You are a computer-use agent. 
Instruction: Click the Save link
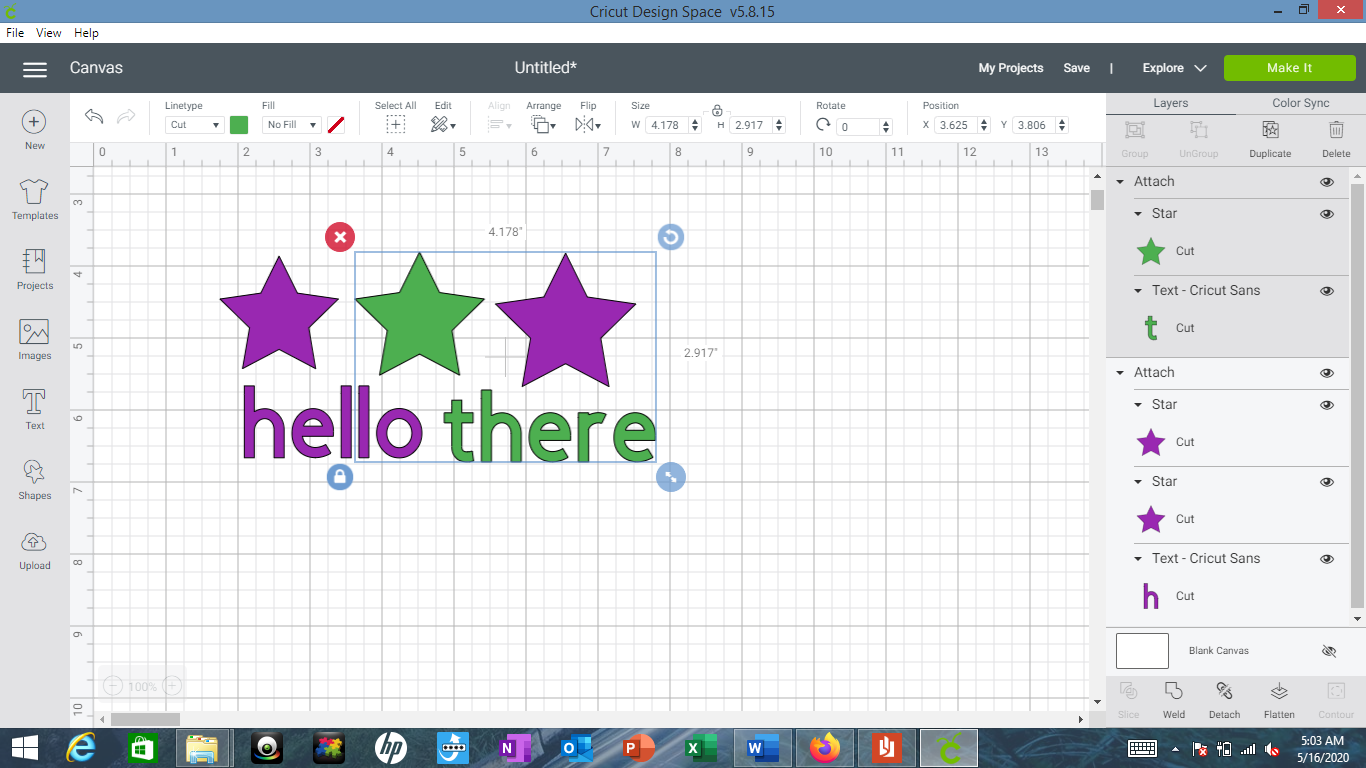pyautogui.click(x=1076, y=68)
